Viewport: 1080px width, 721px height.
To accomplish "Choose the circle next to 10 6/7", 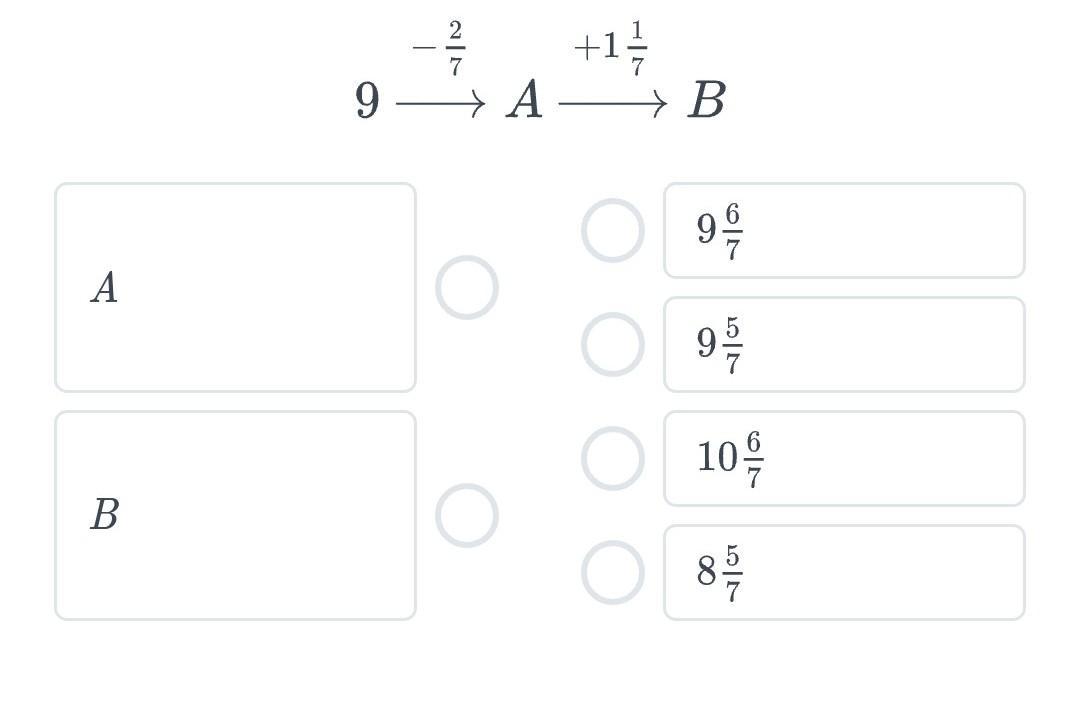I will pos(613,459).
